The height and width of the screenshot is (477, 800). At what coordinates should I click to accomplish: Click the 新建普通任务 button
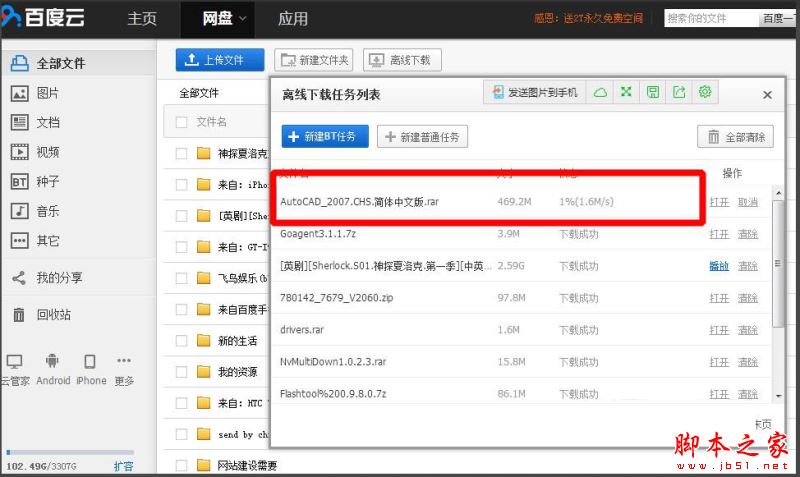[422, 137]
